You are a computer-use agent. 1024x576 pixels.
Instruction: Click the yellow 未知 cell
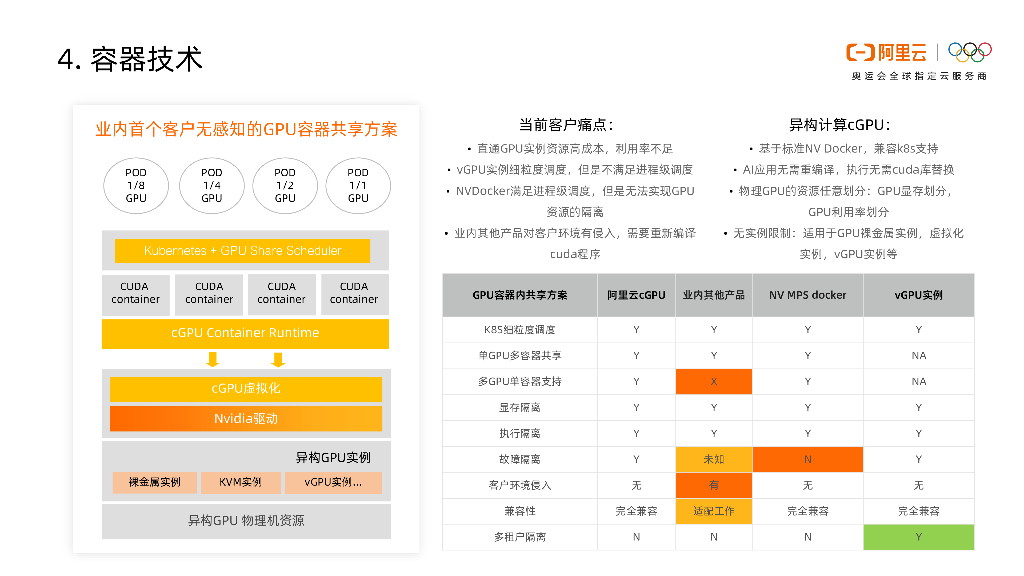[714, 459]
